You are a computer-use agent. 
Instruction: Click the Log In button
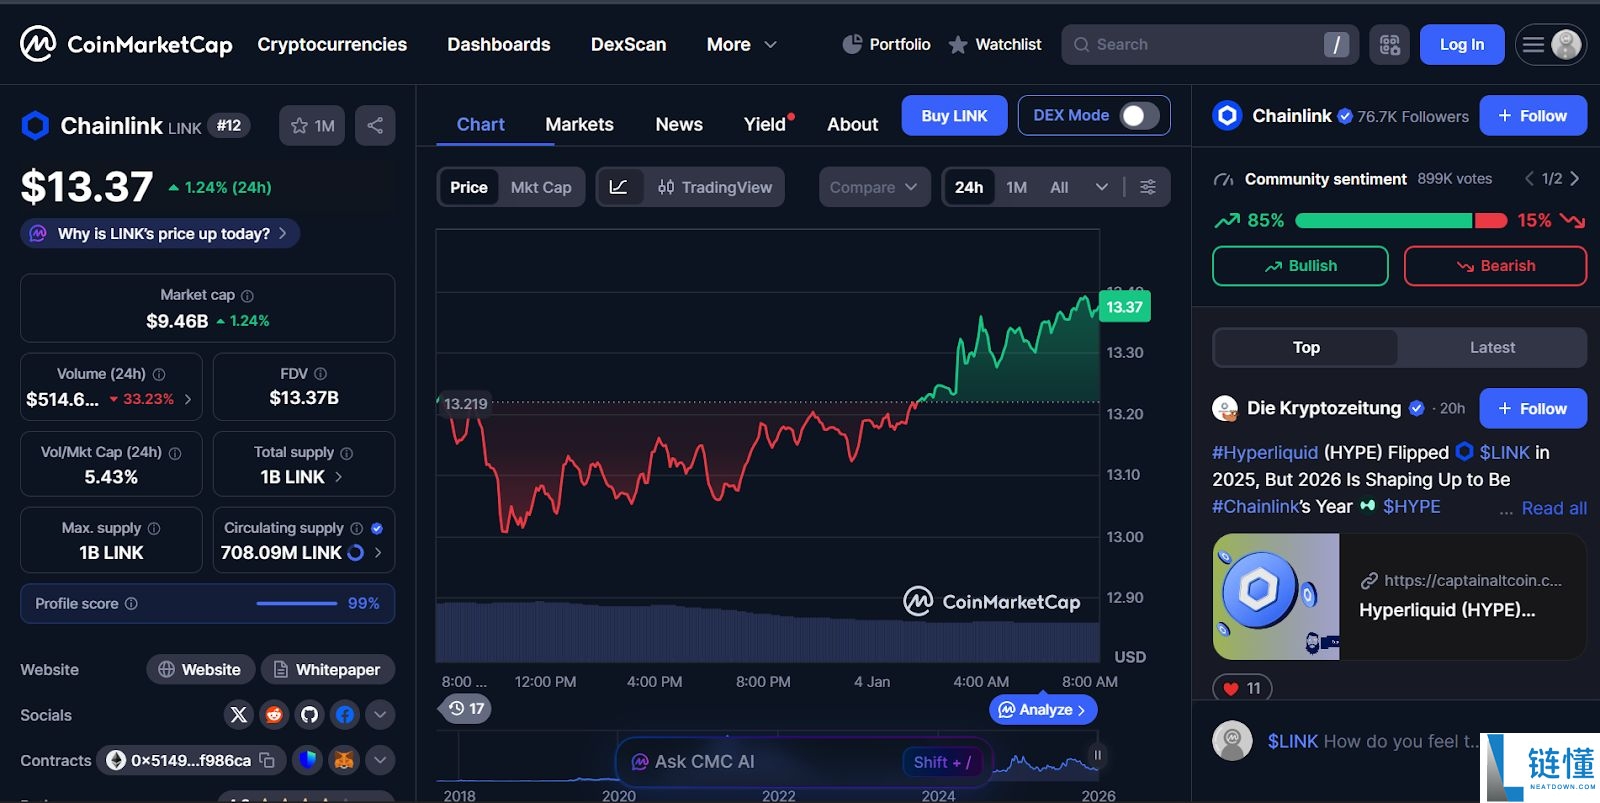click(x=1462, y=44)
